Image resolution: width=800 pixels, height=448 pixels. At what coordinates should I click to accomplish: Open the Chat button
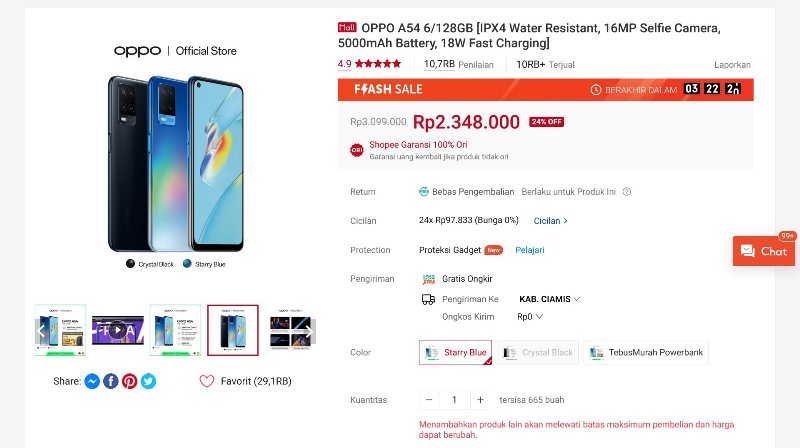(764, 251)
